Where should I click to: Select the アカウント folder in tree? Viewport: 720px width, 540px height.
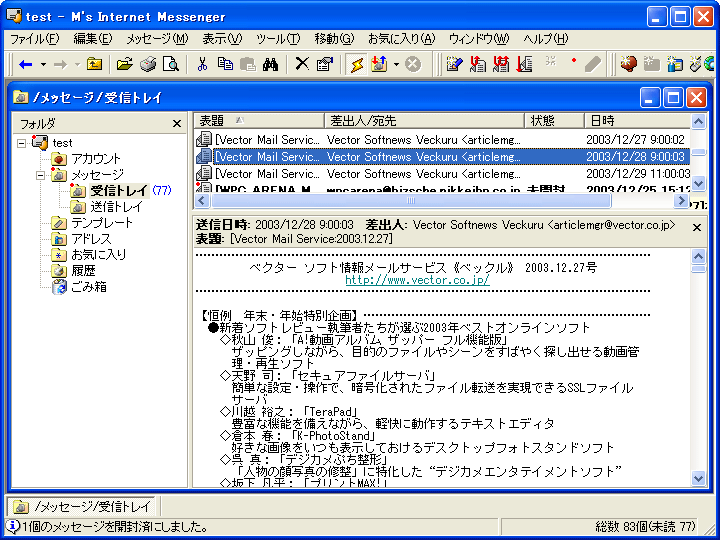(x=96, y=159)
